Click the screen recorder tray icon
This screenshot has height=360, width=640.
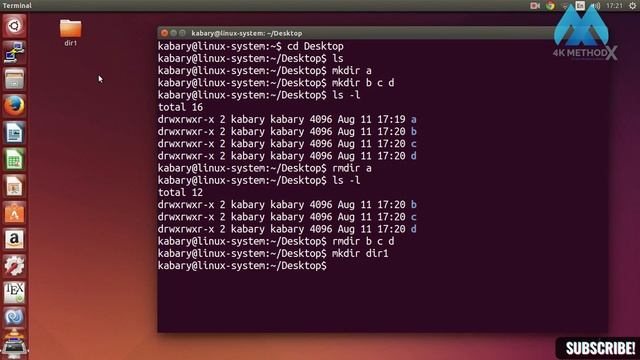coord(534,6)
